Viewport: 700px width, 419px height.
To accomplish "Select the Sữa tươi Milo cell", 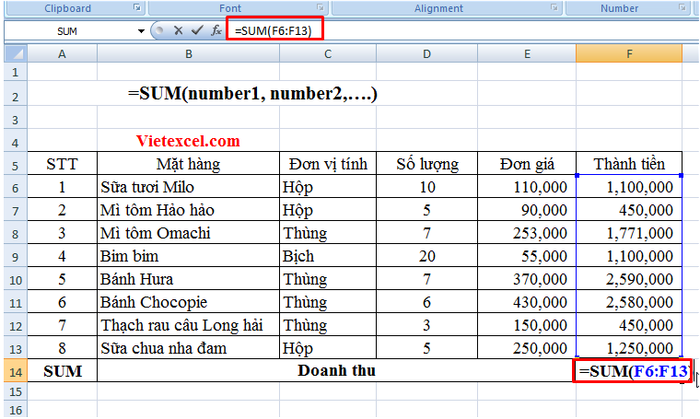I will point(188,187).
